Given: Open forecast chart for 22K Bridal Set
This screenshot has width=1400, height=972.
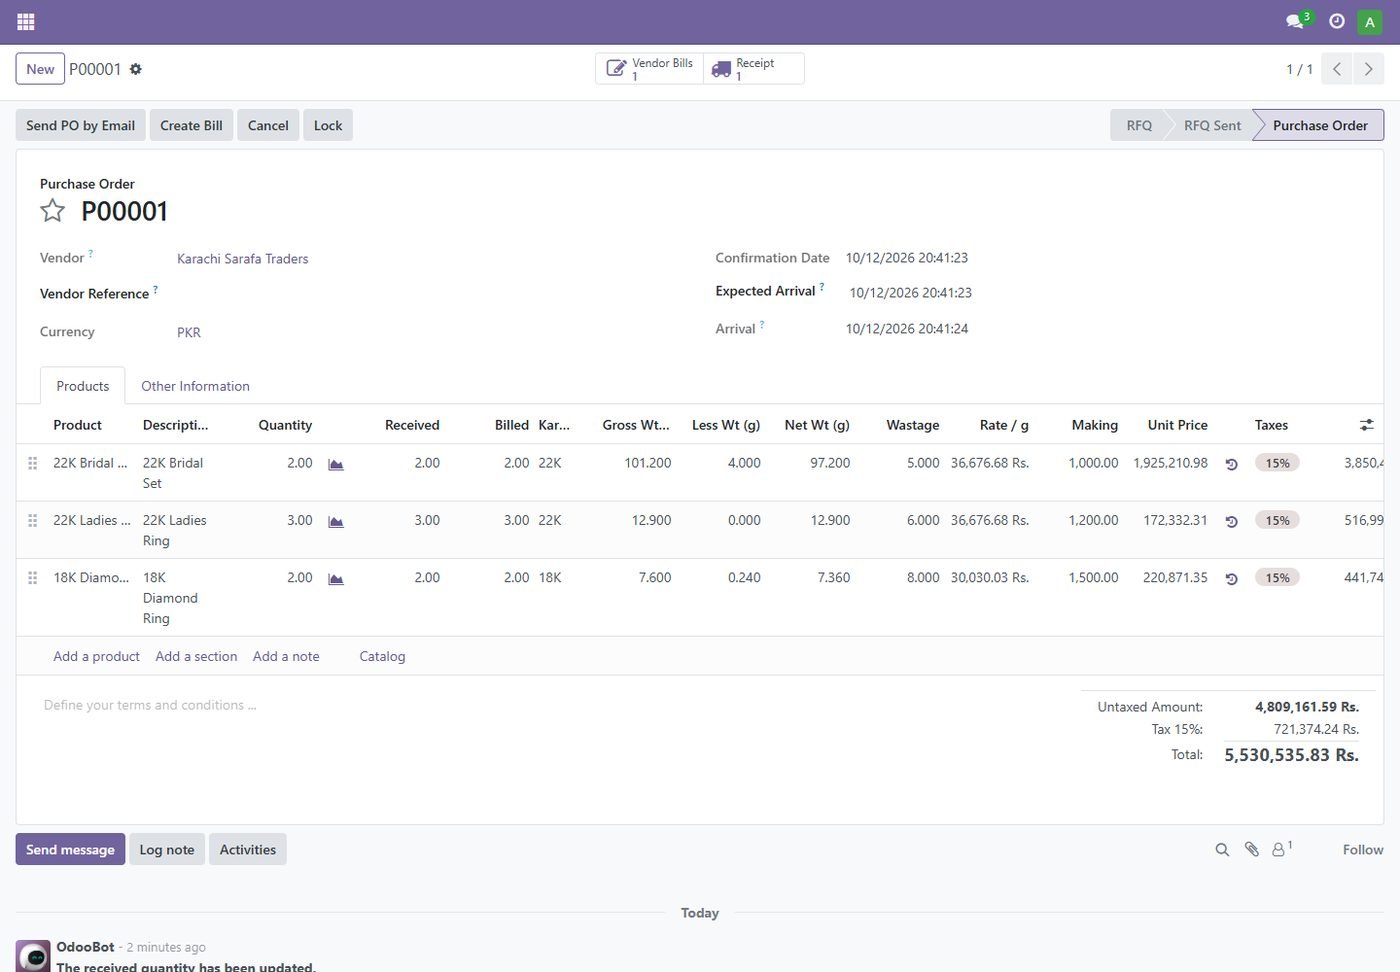Looking at the screenshot, I should 336,465.
